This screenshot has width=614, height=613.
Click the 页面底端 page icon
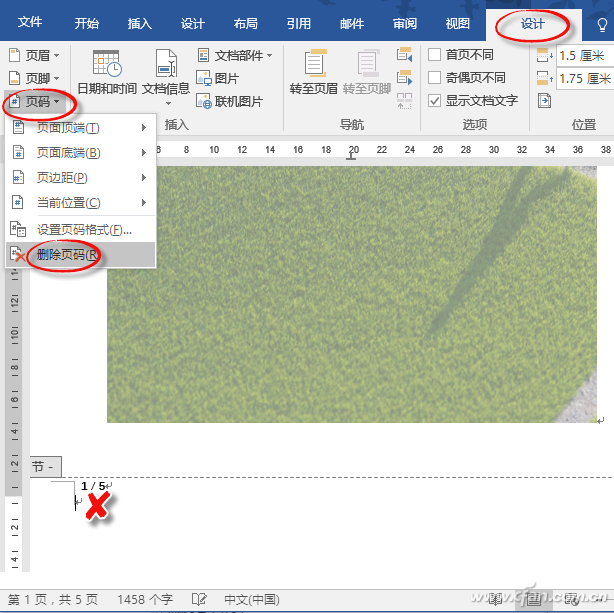click(18, 152)
